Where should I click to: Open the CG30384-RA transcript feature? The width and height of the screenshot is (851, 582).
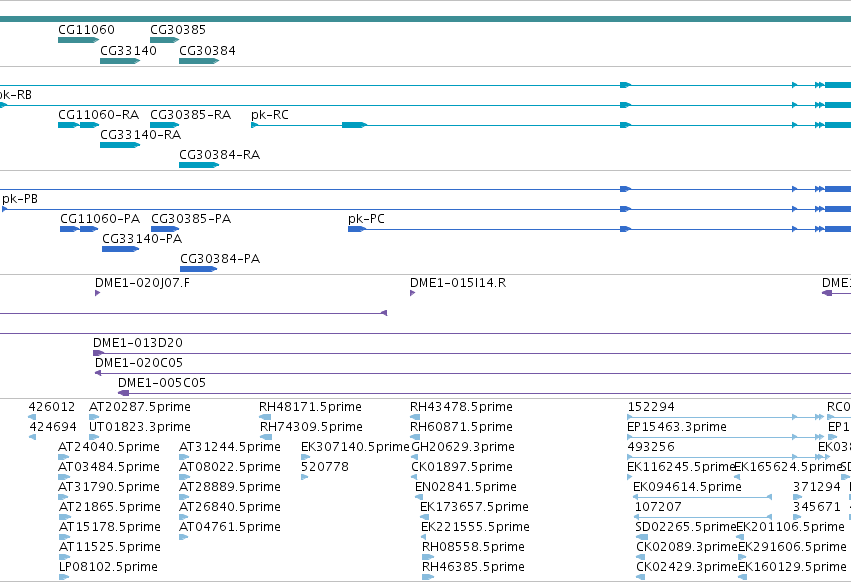coord(199,165)
